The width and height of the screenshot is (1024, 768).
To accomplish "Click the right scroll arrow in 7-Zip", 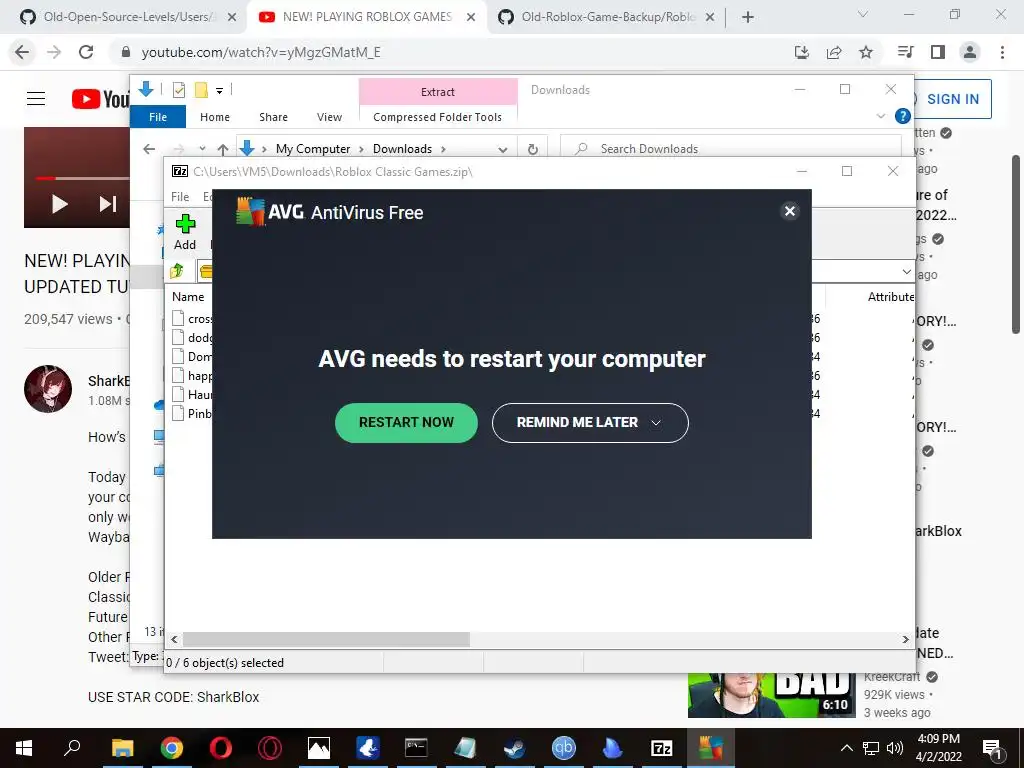I will coord(905,639).
